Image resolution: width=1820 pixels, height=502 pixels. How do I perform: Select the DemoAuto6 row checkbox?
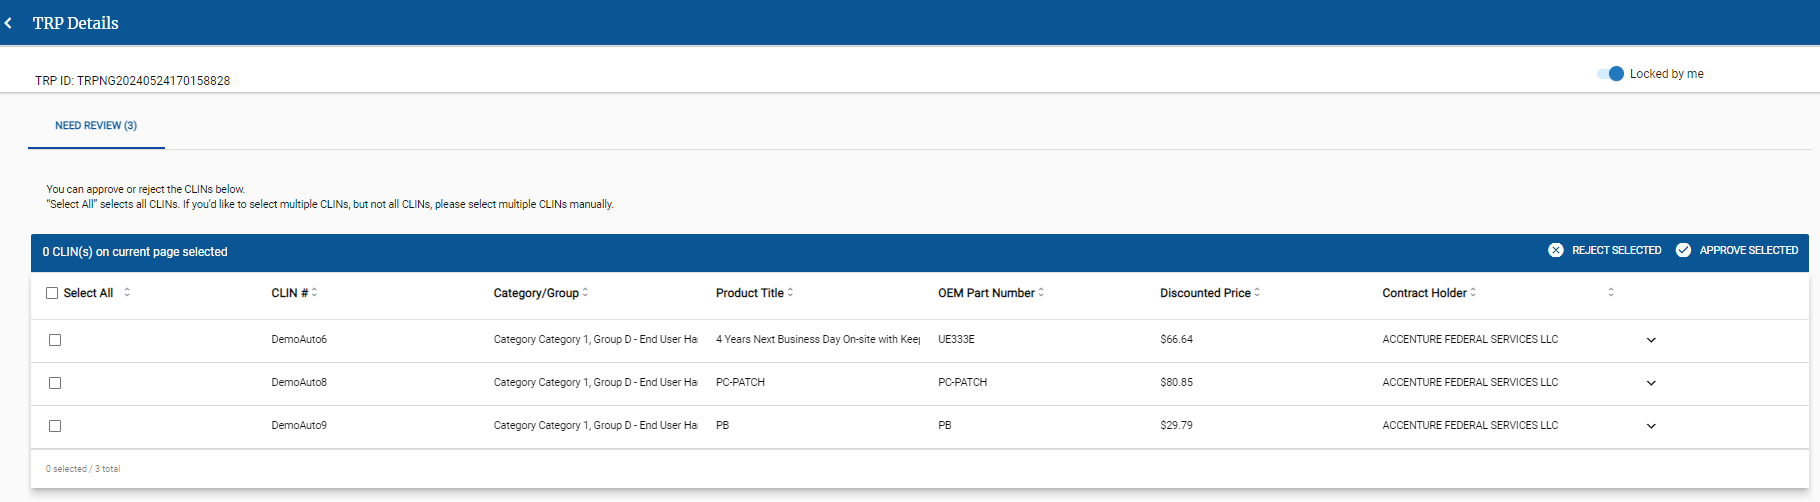pyautogui.click(x=55, y=340)
